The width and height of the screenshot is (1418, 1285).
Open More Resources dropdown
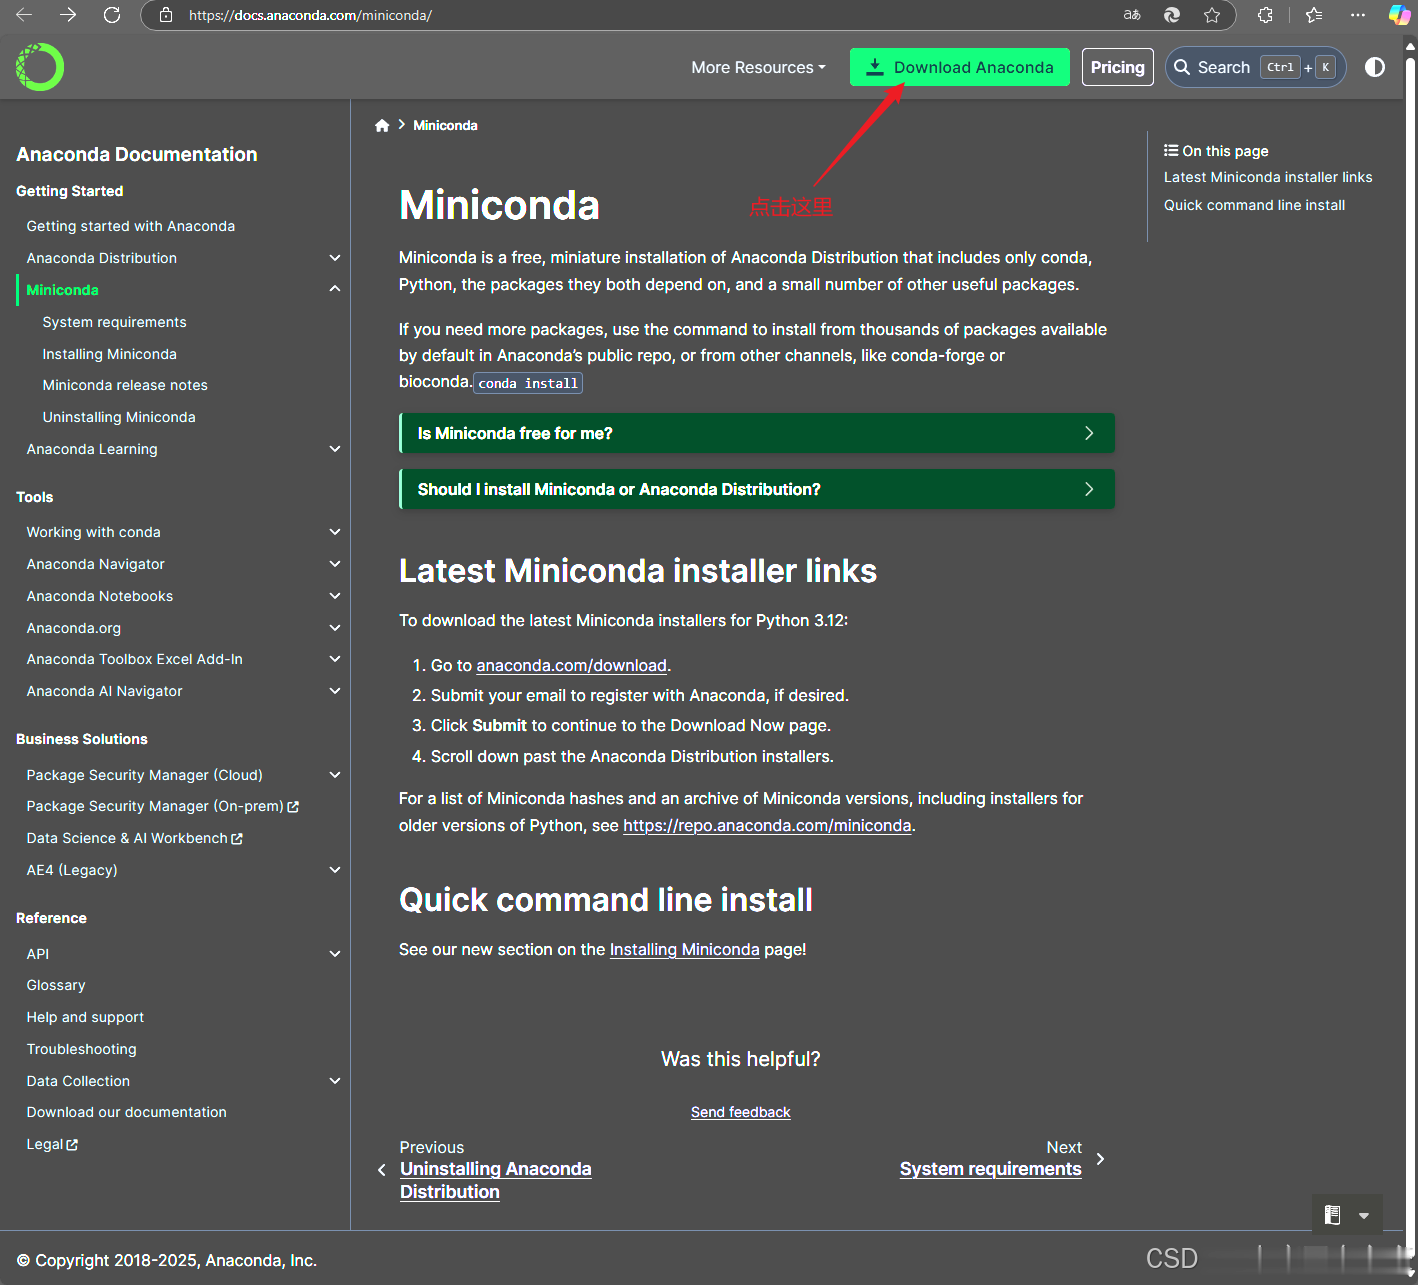point(758,67)
